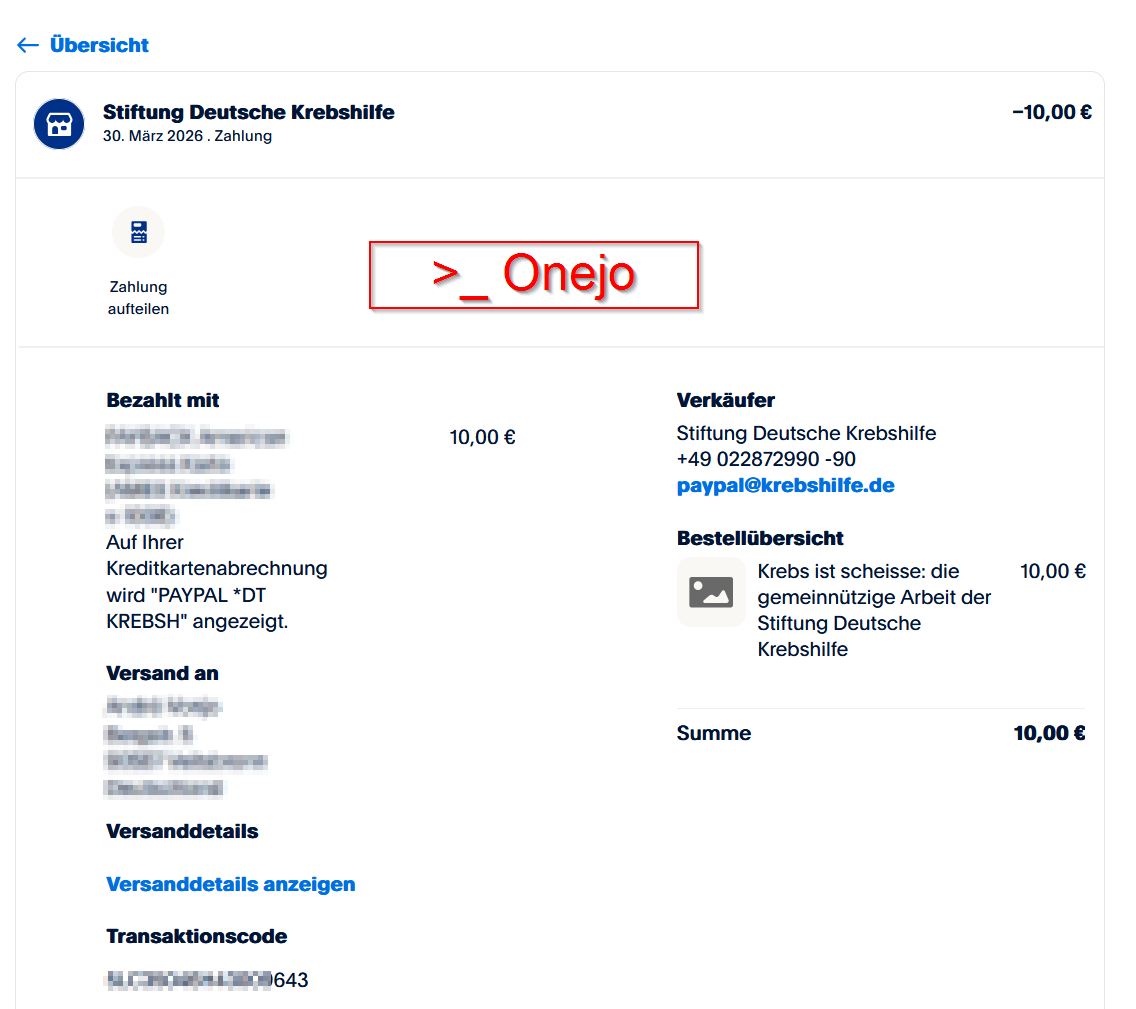Screen dimensions: 1136x1009
Task: Click the −10,00 € amount in header
Action: 1051,112
